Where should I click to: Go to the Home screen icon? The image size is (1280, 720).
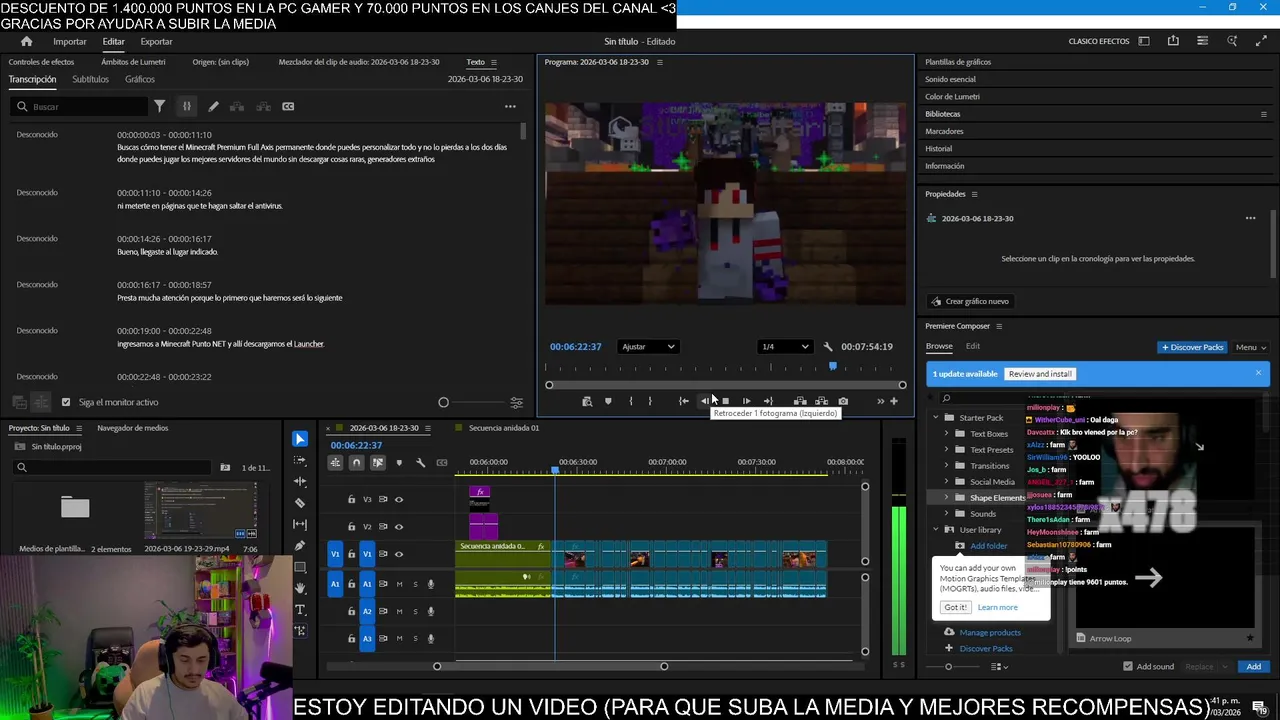pyautogui.click(x=26, y=41)
